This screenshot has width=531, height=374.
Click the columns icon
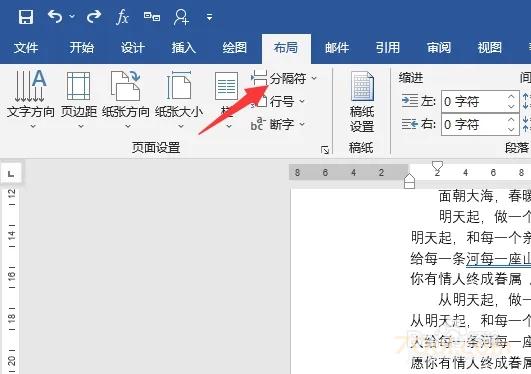tap(226, 86)
